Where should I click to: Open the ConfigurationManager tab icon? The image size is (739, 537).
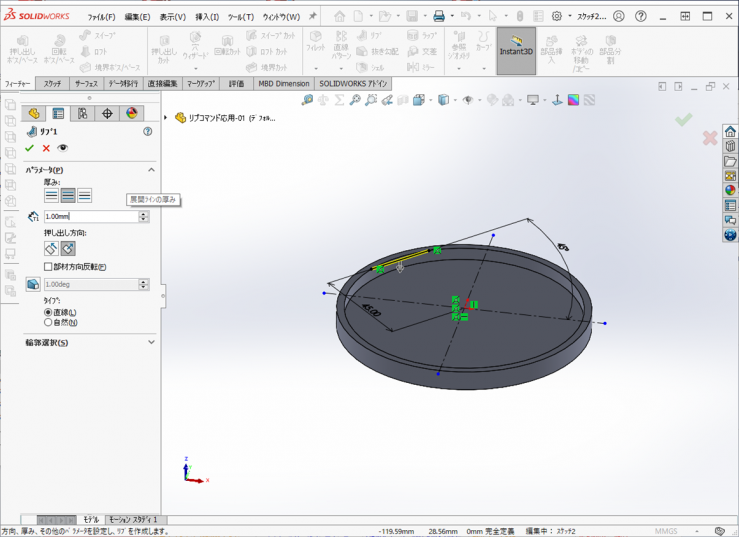pyautogui.click(x=83, y=114)
